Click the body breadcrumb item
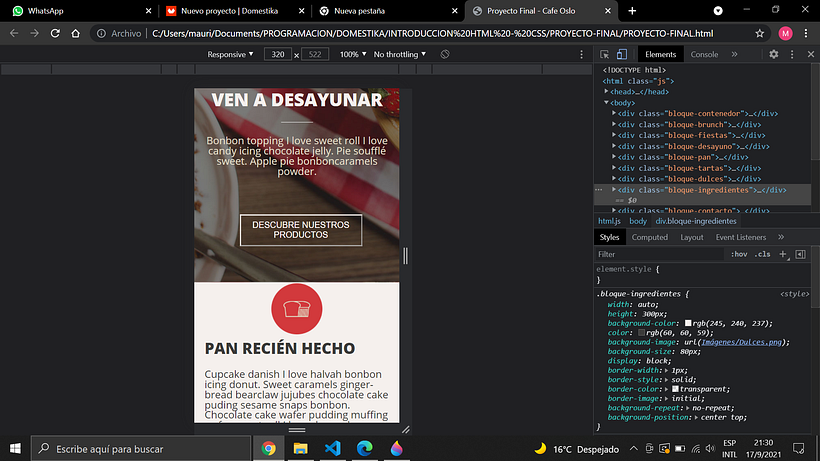Image resolution: width=820 pixels, height=461 pixels. coord(637,221)
